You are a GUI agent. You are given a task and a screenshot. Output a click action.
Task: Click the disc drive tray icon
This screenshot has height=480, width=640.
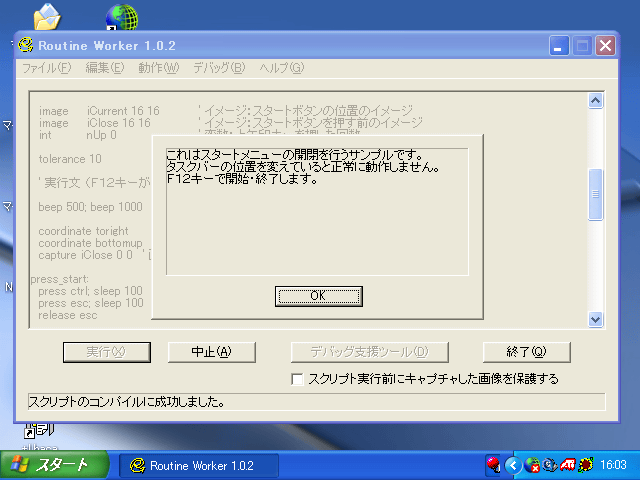pyautogui.click(x=549, y=465)
